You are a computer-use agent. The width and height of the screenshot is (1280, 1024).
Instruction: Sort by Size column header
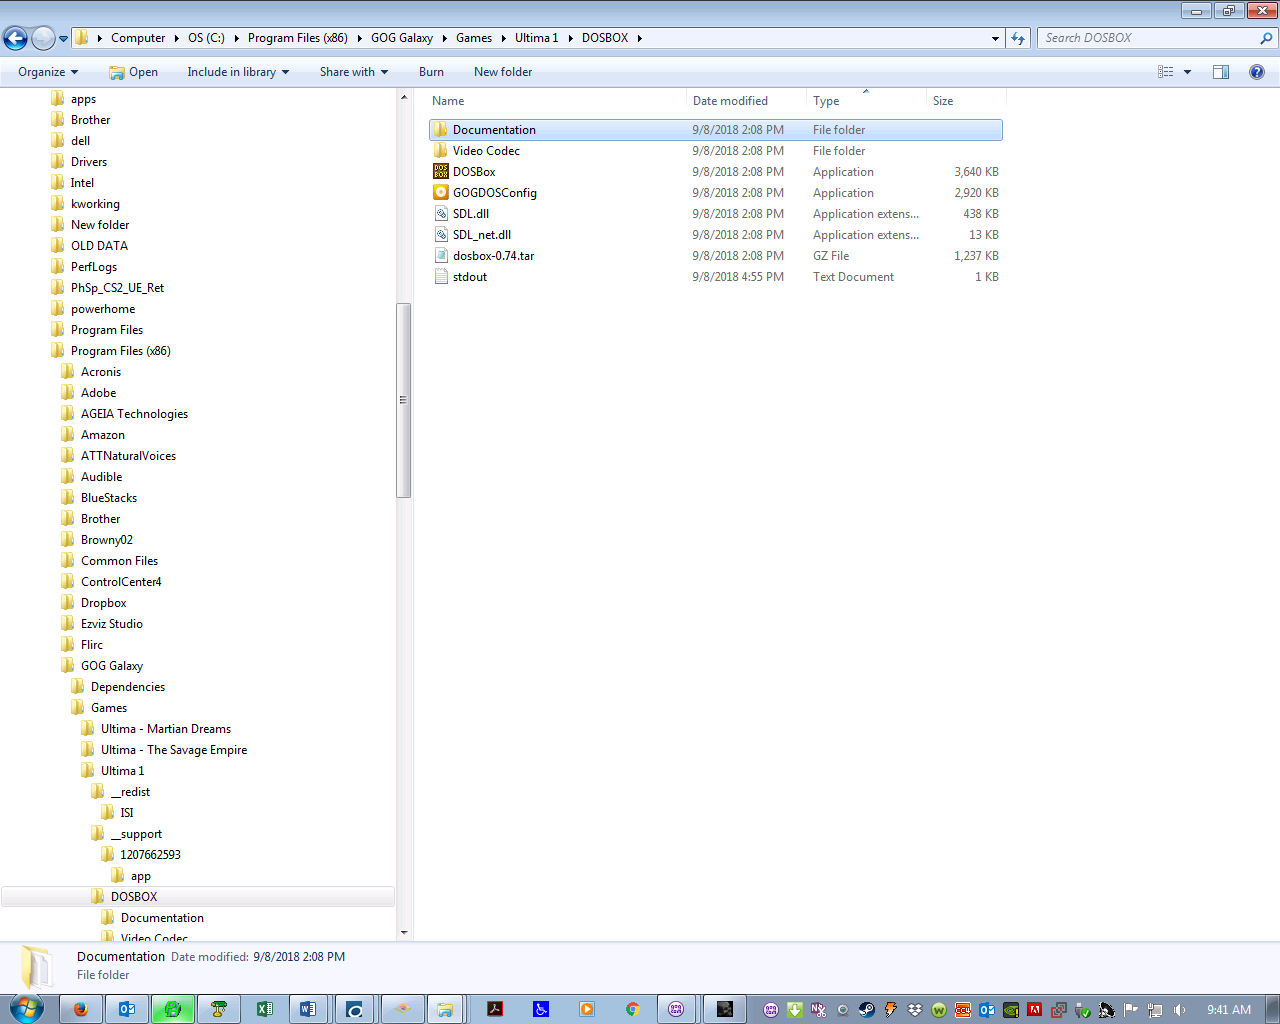[x=965, y=101]
